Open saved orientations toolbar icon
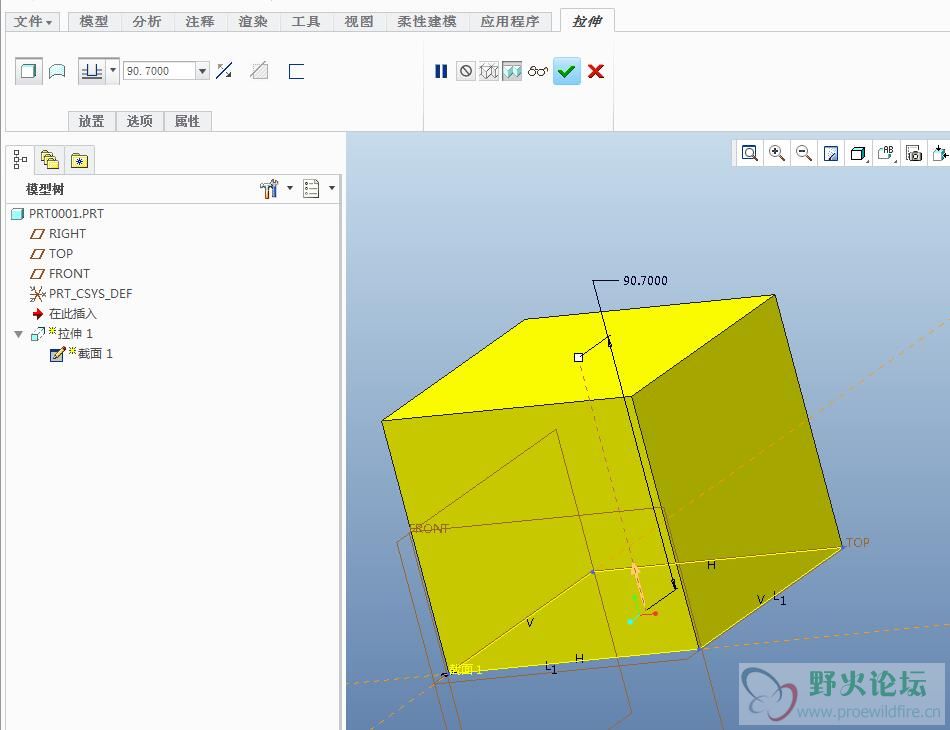The width and height of the screenshot is (950, 730). pos(886,153)
